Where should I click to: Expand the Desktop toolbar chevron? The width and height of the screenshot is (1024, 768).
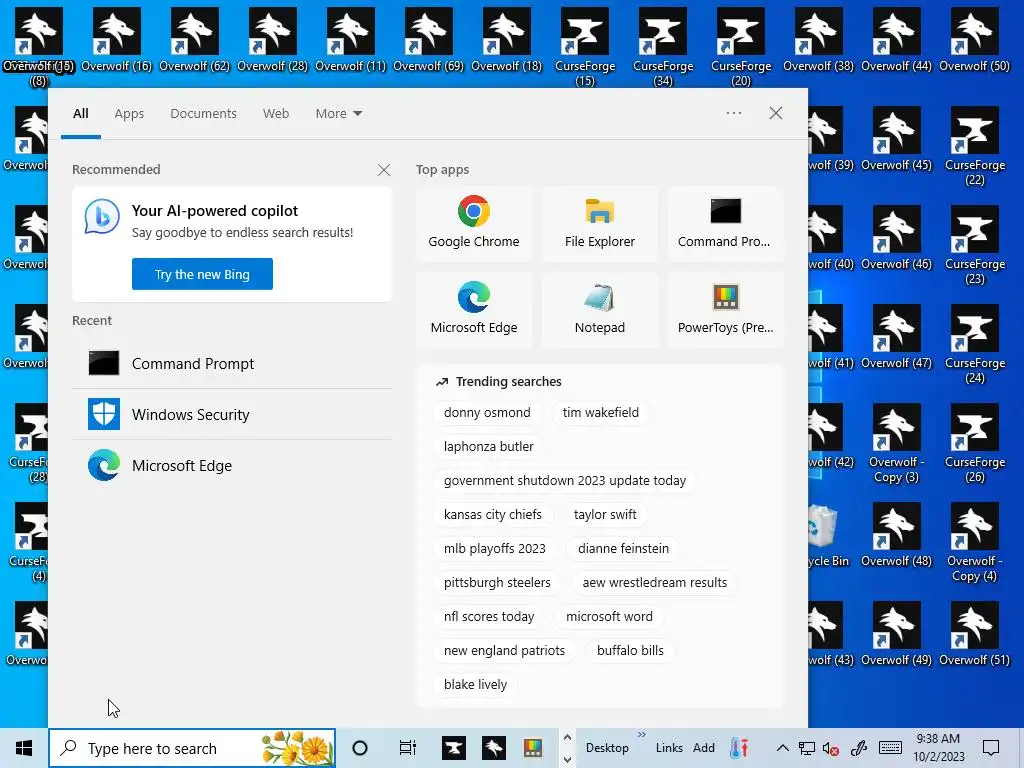coord(641,734)
